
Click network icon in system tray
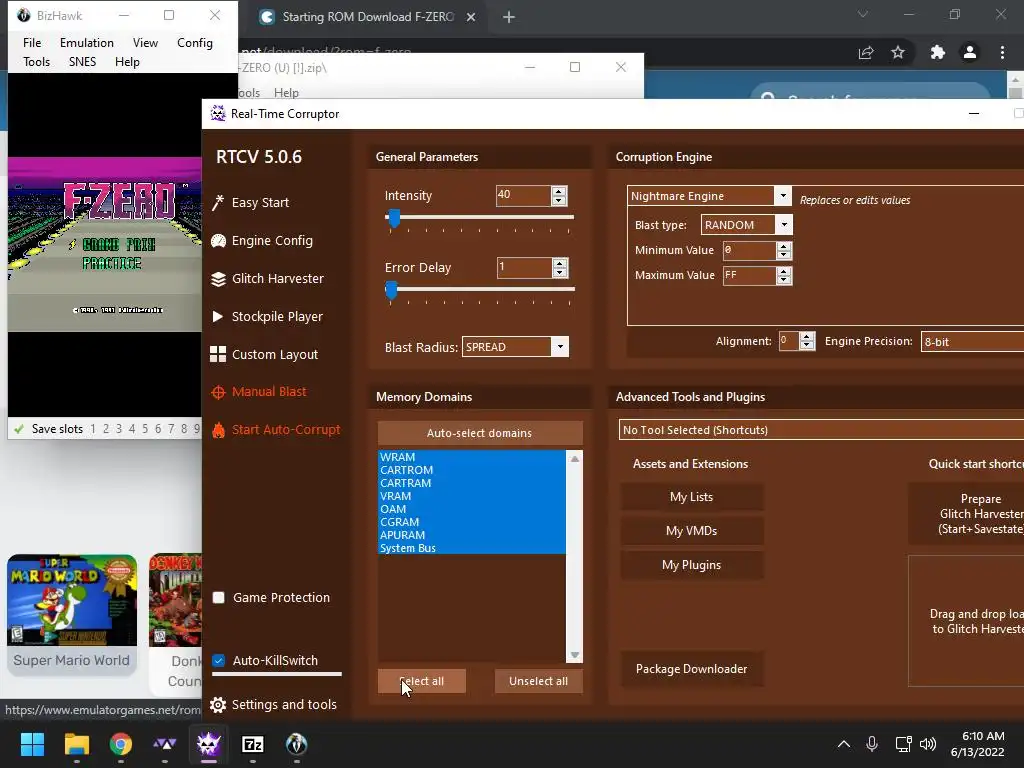click(903, 744)
